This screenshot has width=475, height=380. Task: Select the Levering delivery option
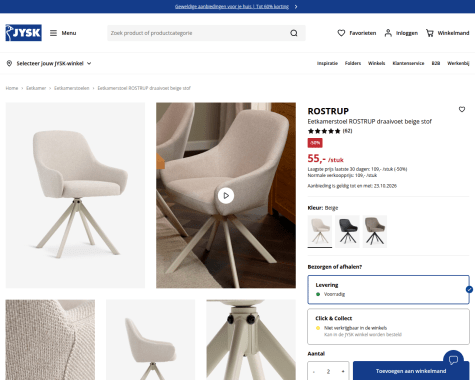[x=388, y=290]
